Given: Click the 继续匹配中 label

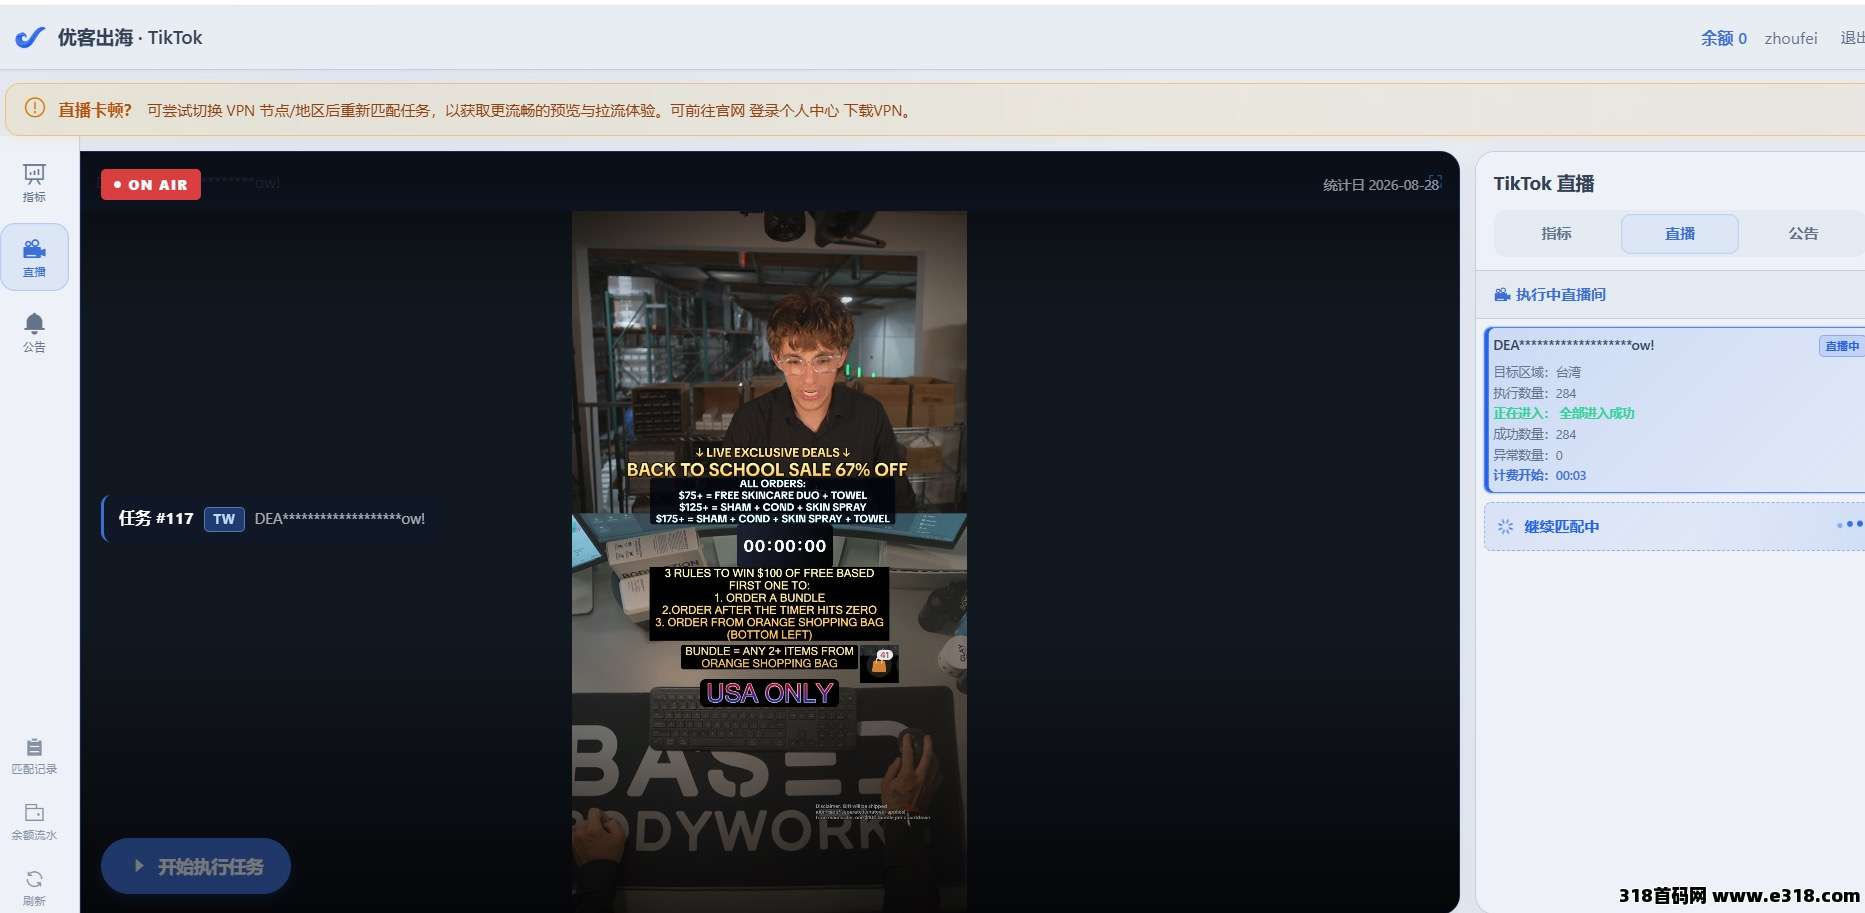Looking at the screenshot, I should click(x=1561, y=527).
